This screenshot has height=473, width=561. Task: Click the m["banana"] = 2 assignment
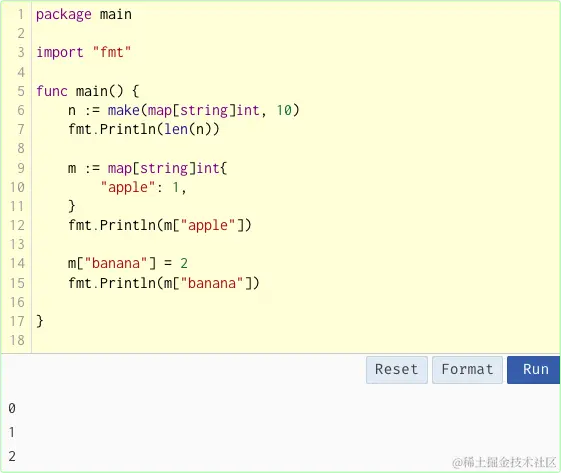(x=128, y=264)
